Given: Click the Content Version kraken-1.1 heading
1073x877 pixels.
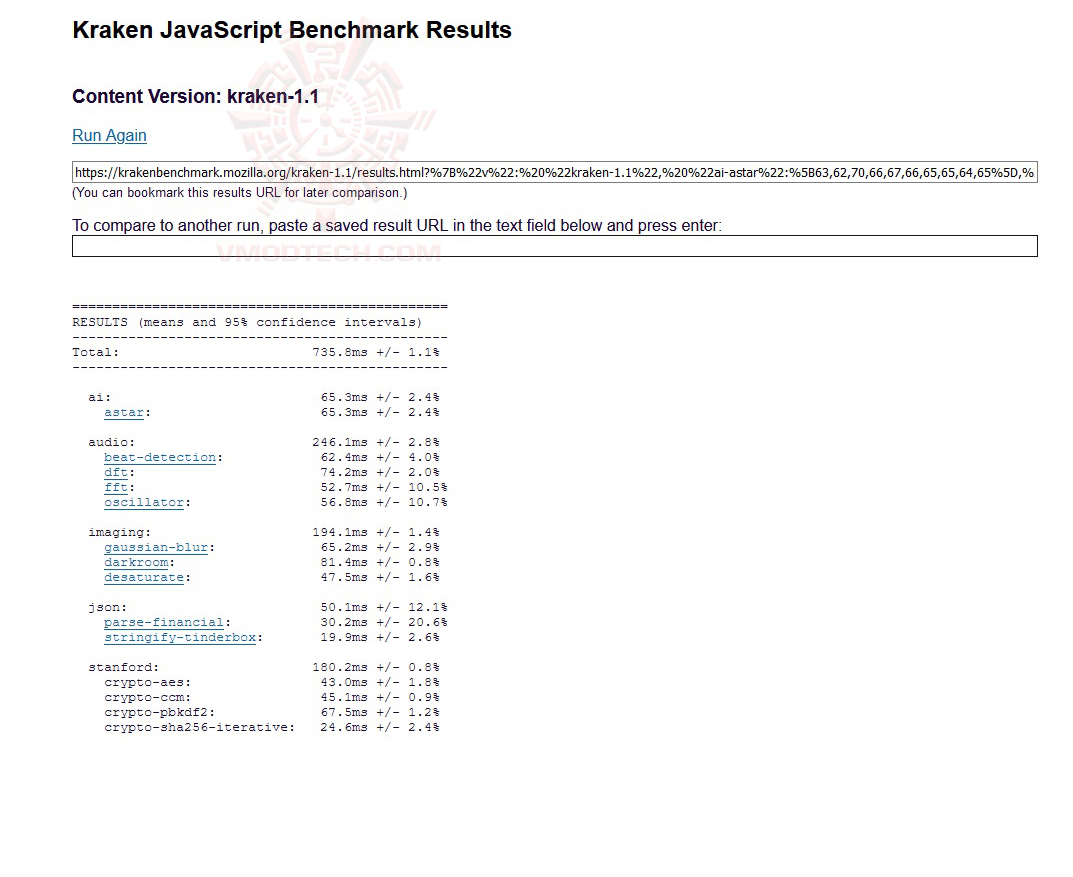Looking at the screenshot, I should tap(196, 96).
